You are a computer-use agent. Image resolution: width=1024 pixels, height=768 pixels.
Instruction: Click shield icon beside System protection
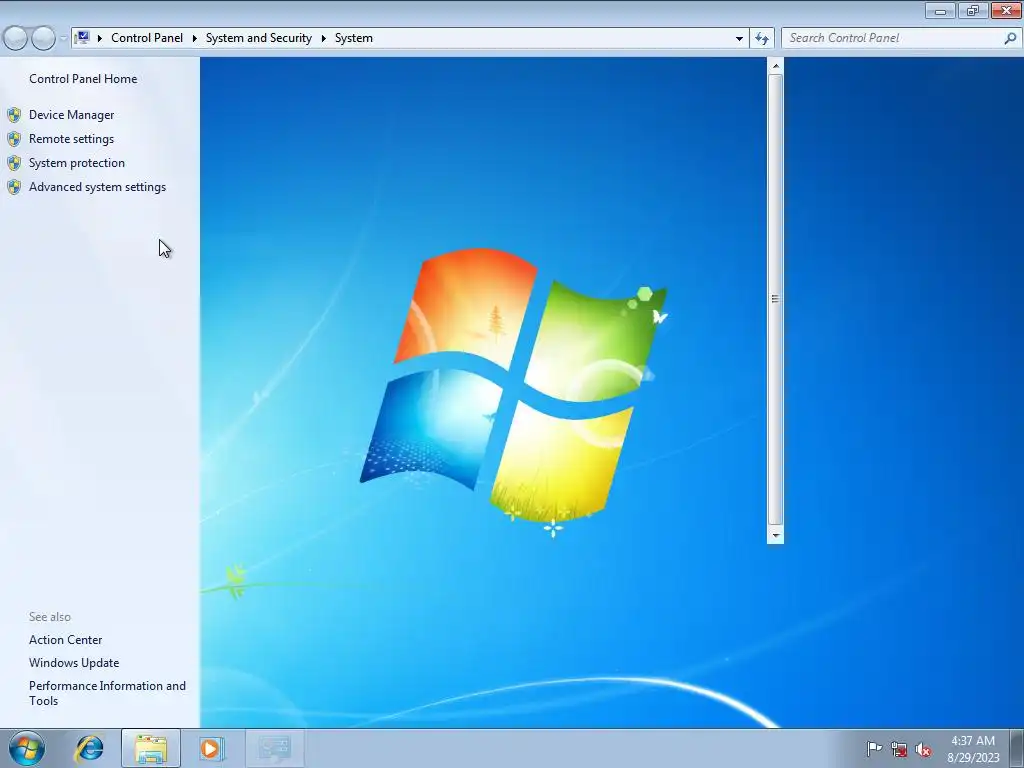tap(14, 163)
